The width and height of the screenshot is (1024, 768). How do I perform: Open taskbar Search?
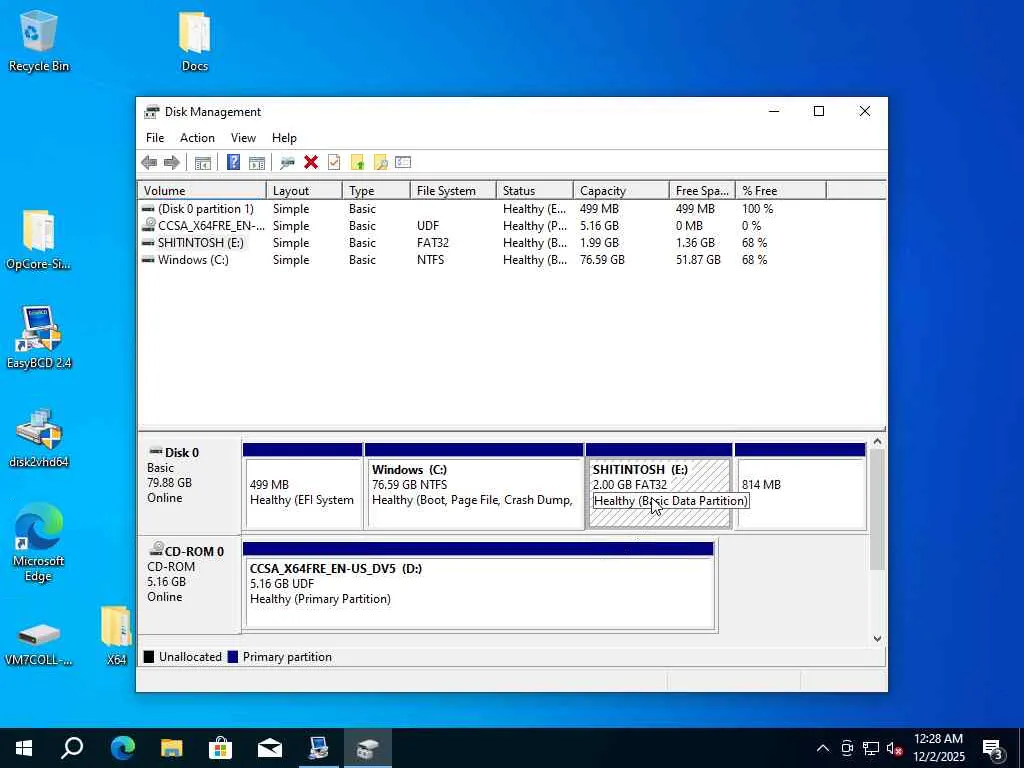(72, 748)
